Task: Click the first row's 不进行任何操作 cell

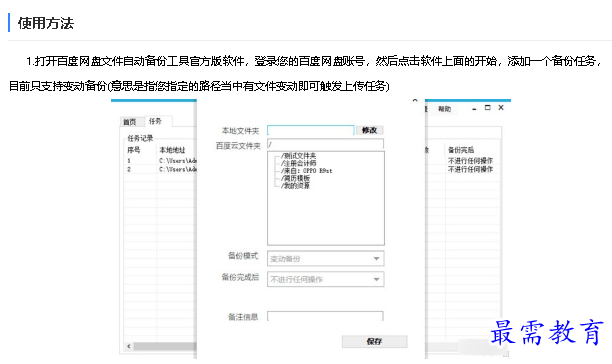Action: [x=470, y=160]
